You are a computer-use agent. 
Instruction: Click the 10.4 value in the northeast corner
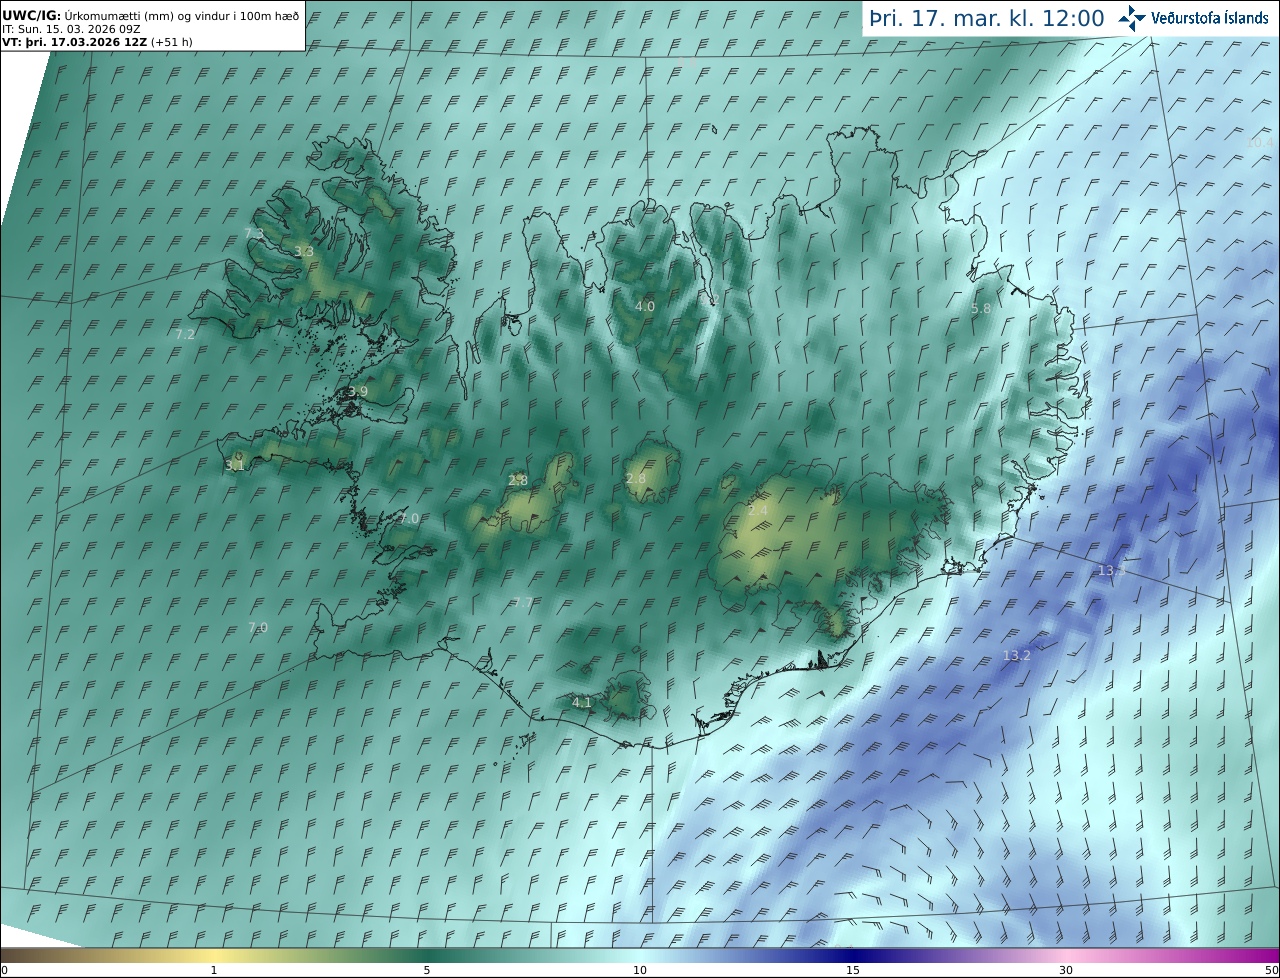click(1260, 143)
